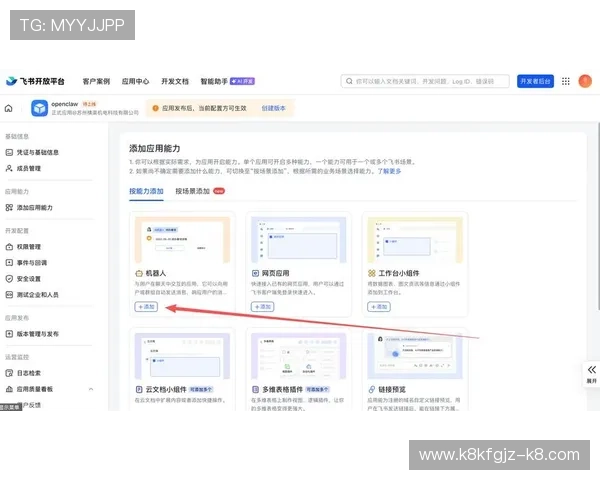Open 成员管理 in sidebar
Screen dimensions: 600x480
click(28, 168)
